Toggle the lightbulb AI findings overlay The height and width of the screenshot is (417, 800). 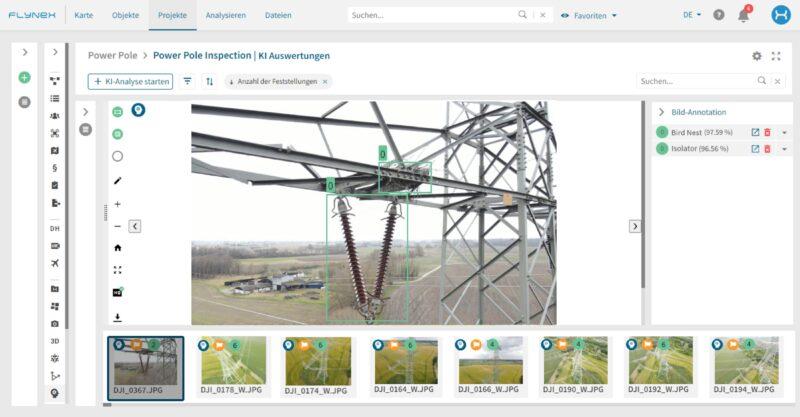click(138, 110)
